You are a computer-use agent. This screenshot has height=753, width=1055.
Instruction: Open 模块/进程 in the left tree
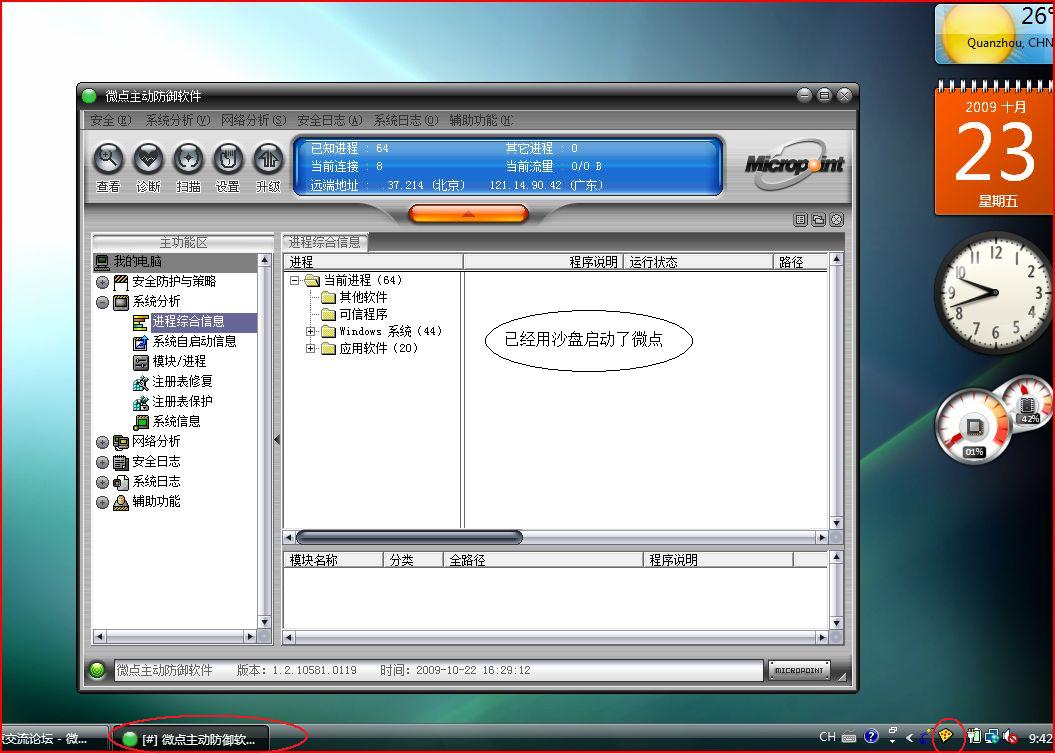(179, 361)
